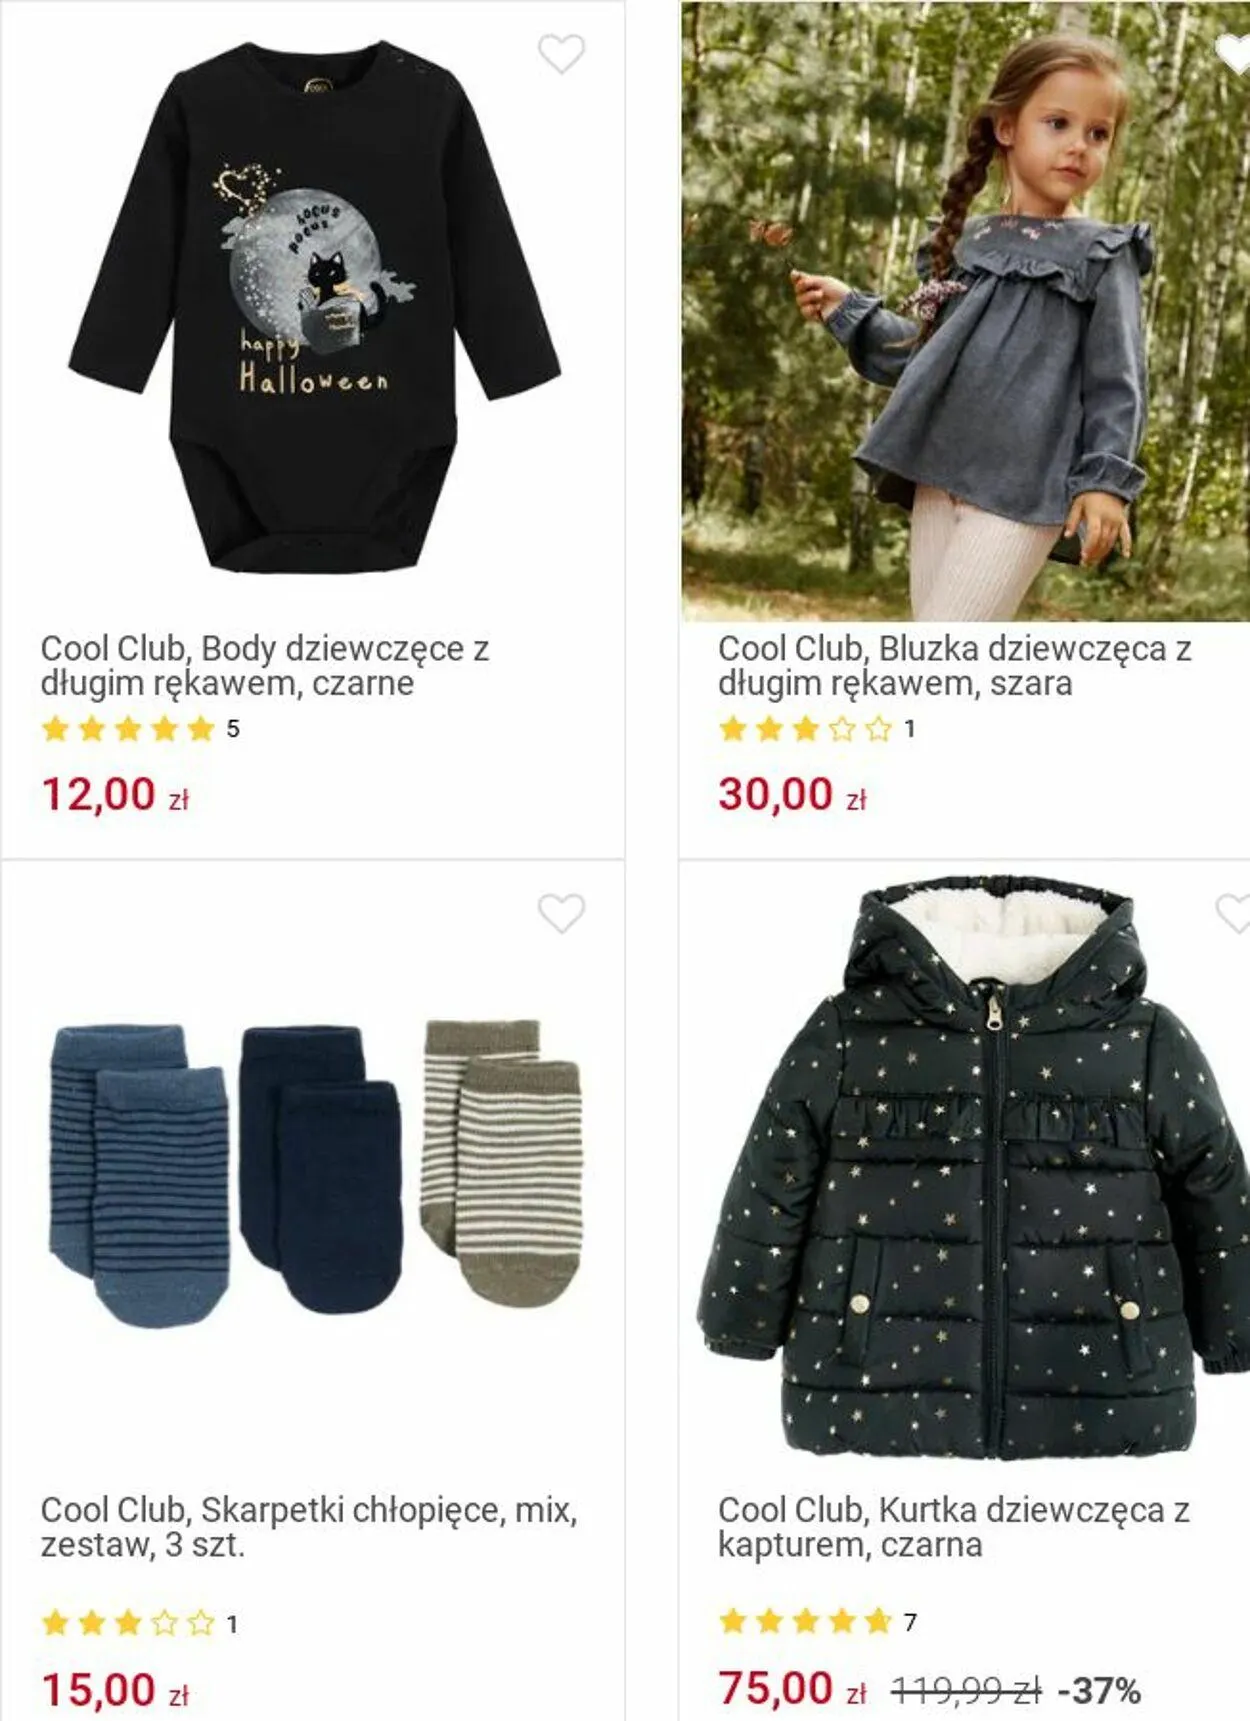Image resolution: width=1250 pixels, height=1721 pixels.
Task: Favorite the black hooded jacket
Action: click(1234, 913)
